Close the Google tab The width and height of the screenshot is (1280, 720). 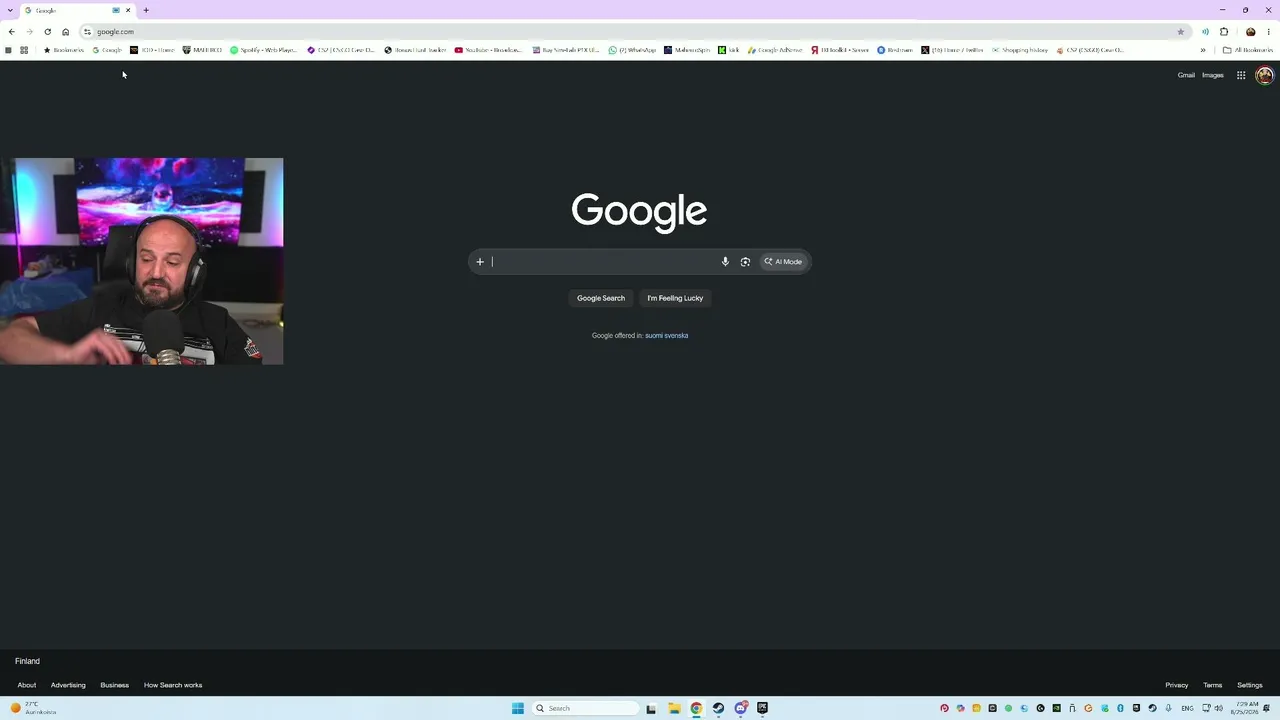[x=128, y=10]
